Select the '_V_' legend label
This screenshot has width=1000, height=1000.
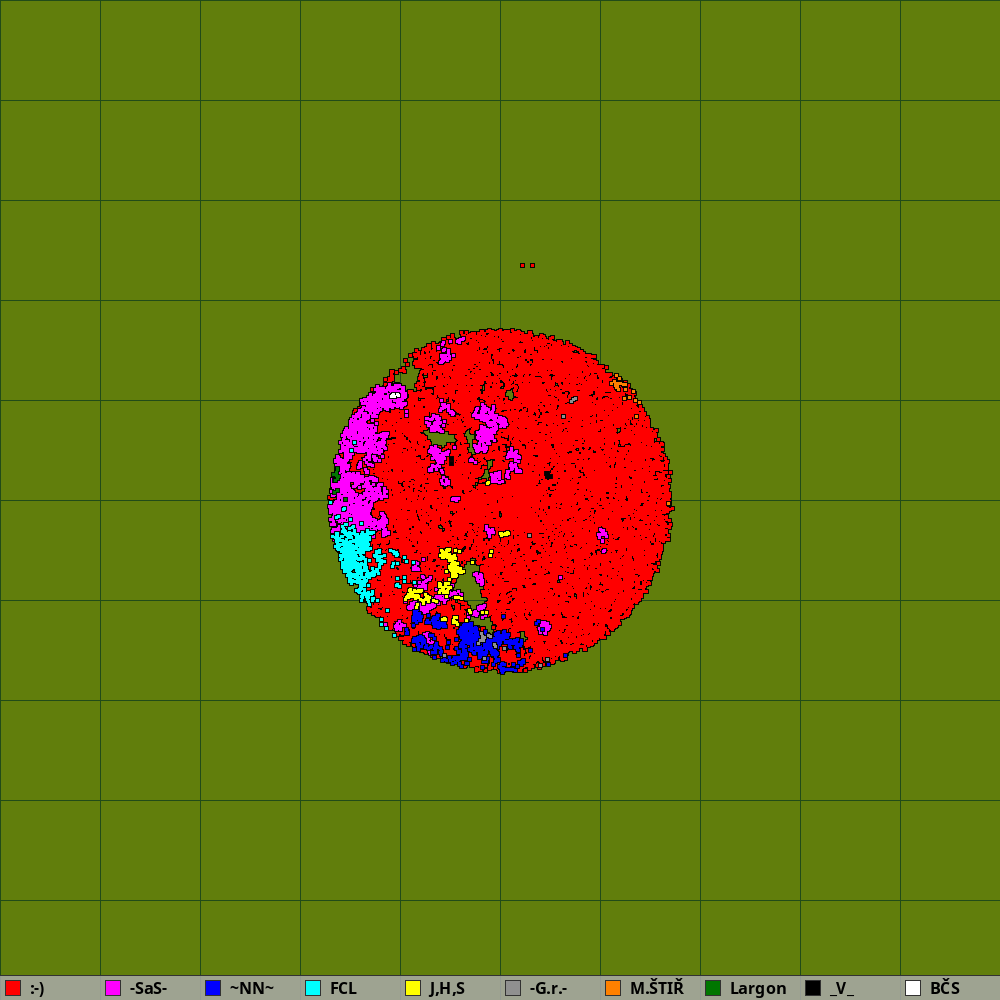(842, 989)
